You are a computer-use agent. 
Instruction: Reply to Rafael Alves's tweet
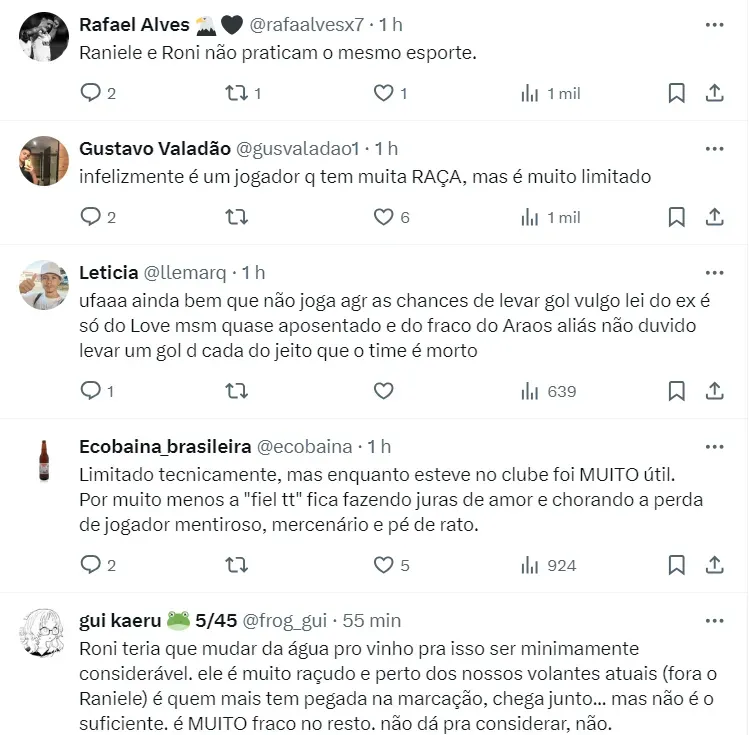point(91,93)
